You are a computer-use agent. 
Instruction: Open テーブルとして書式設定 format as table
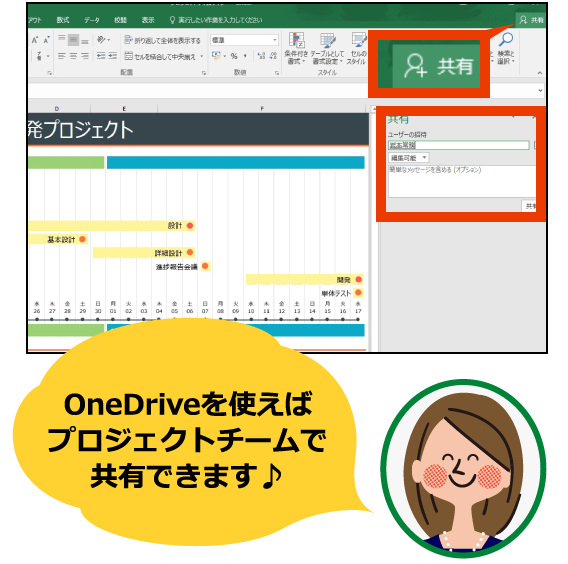(327, 49)
